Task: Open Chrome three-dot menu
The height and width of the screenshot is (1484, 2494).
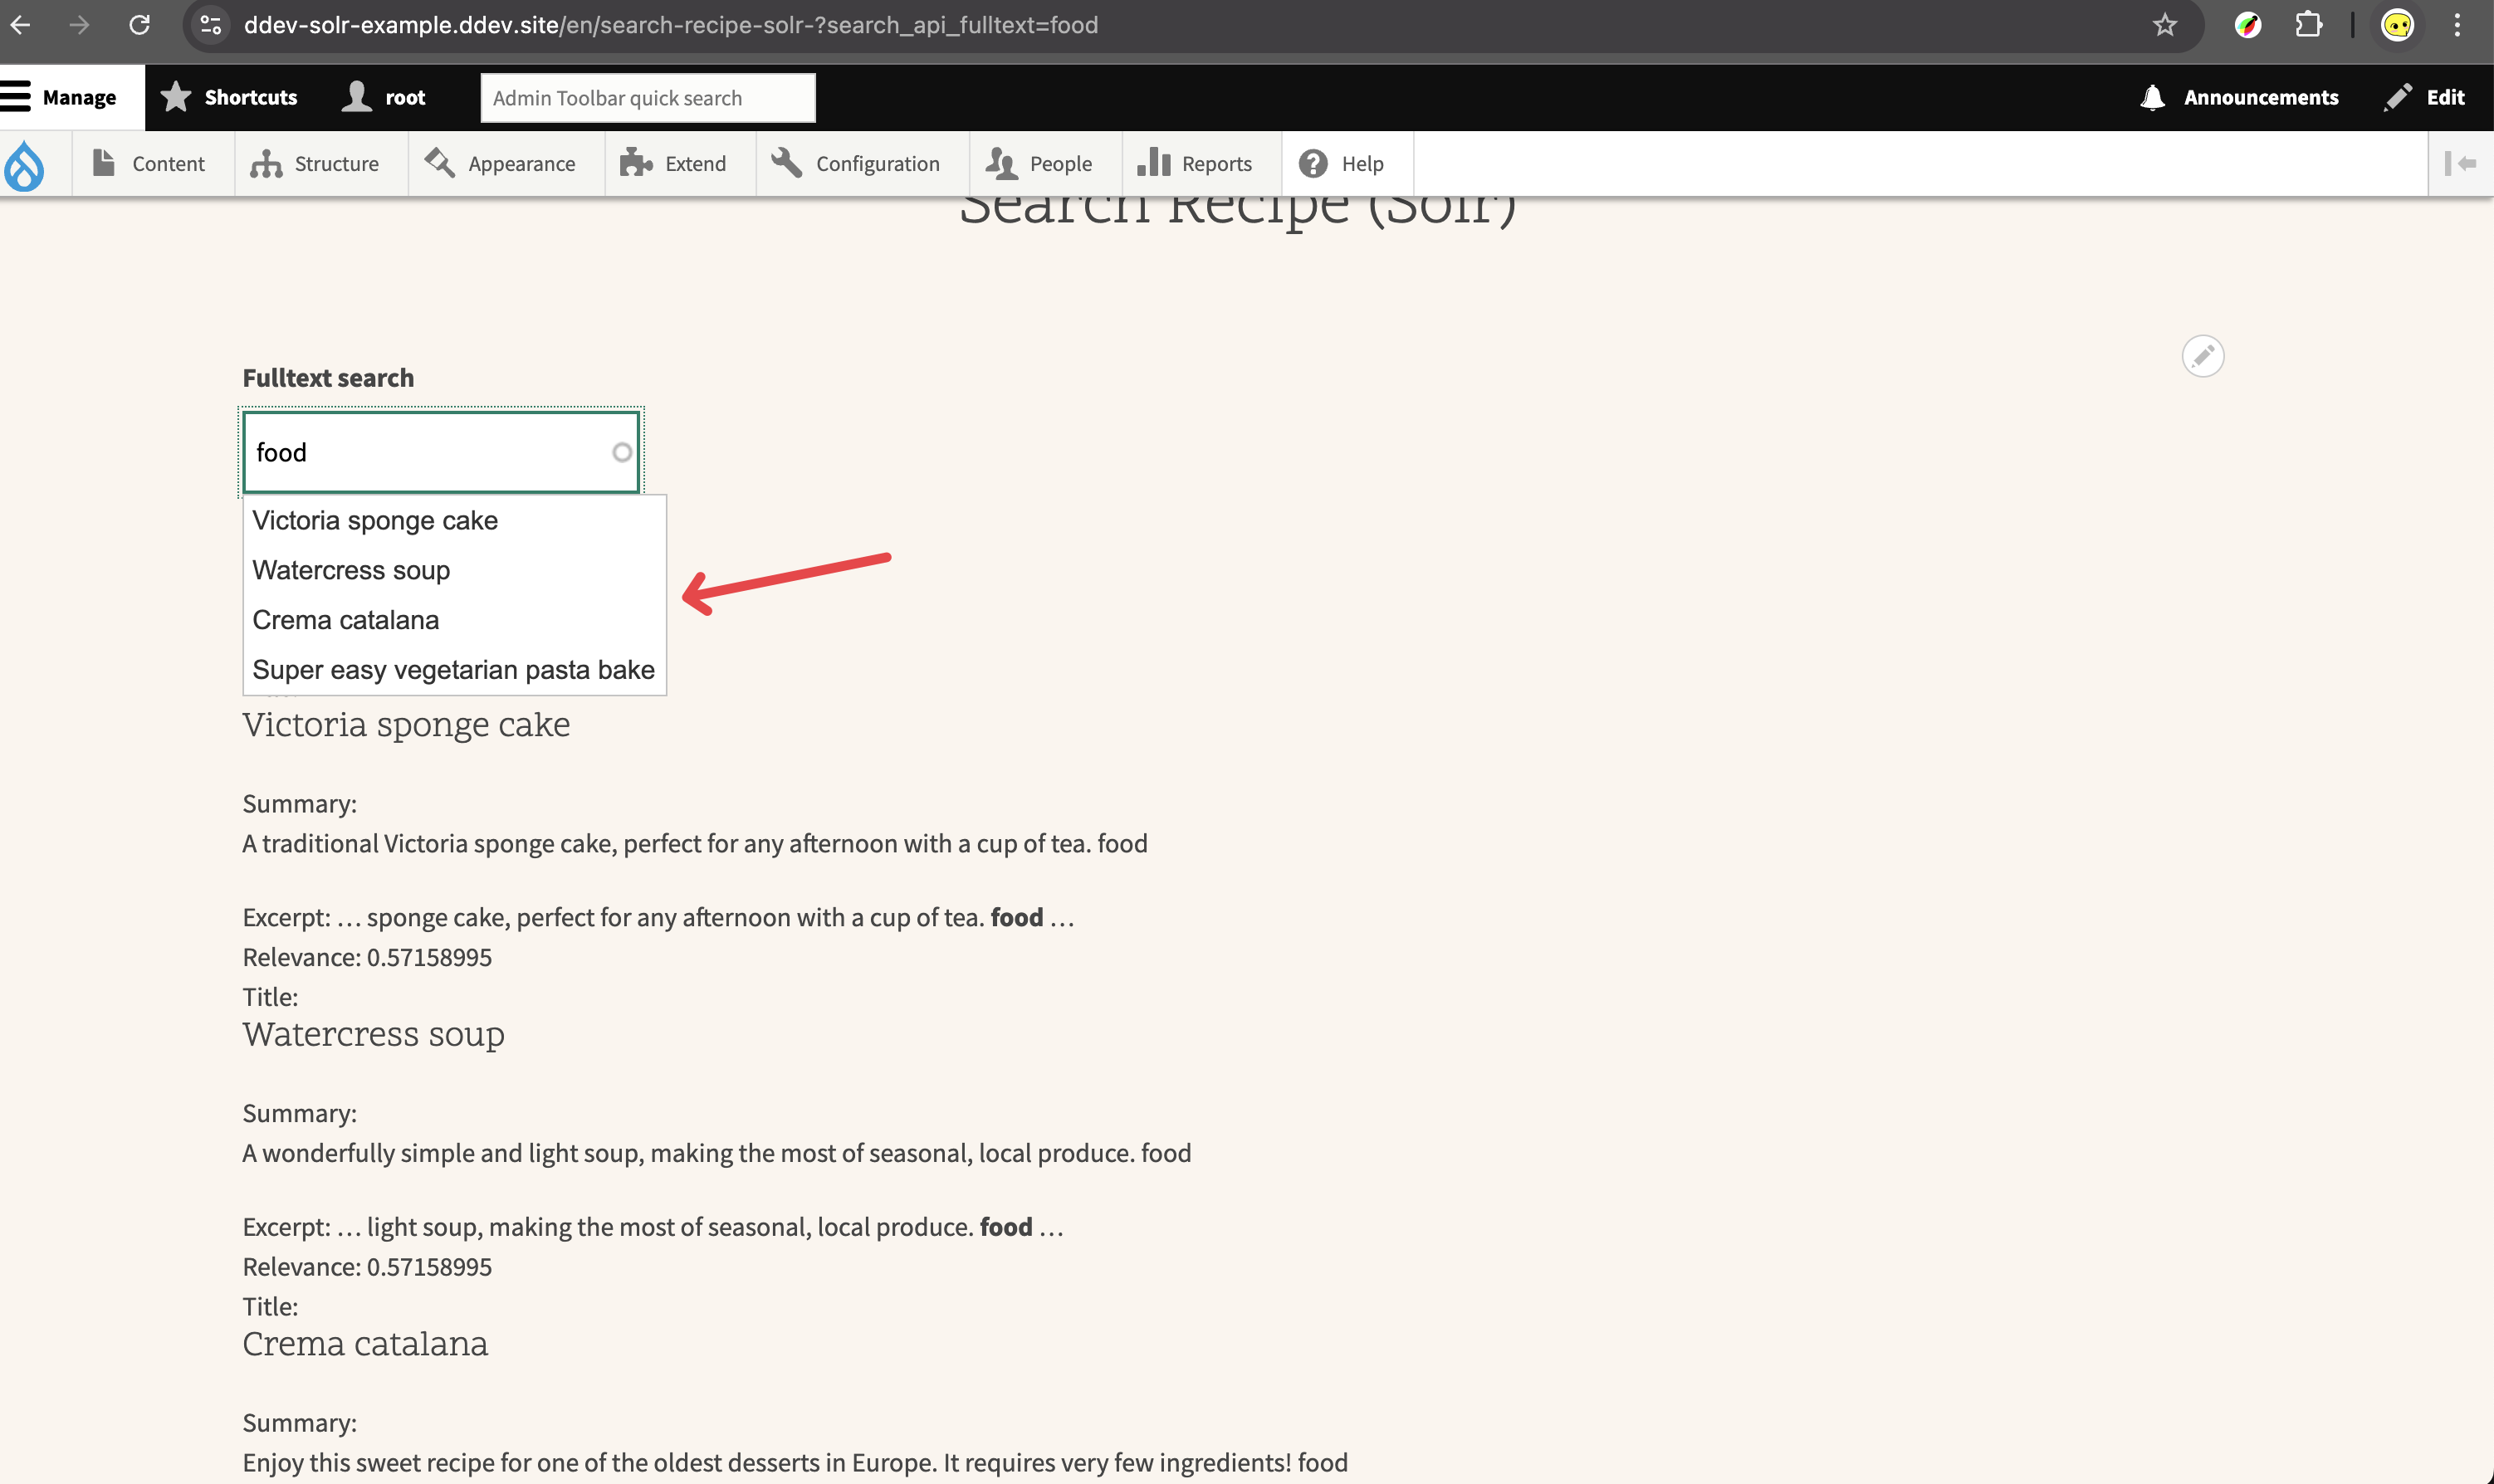Action: point(2457,25)
